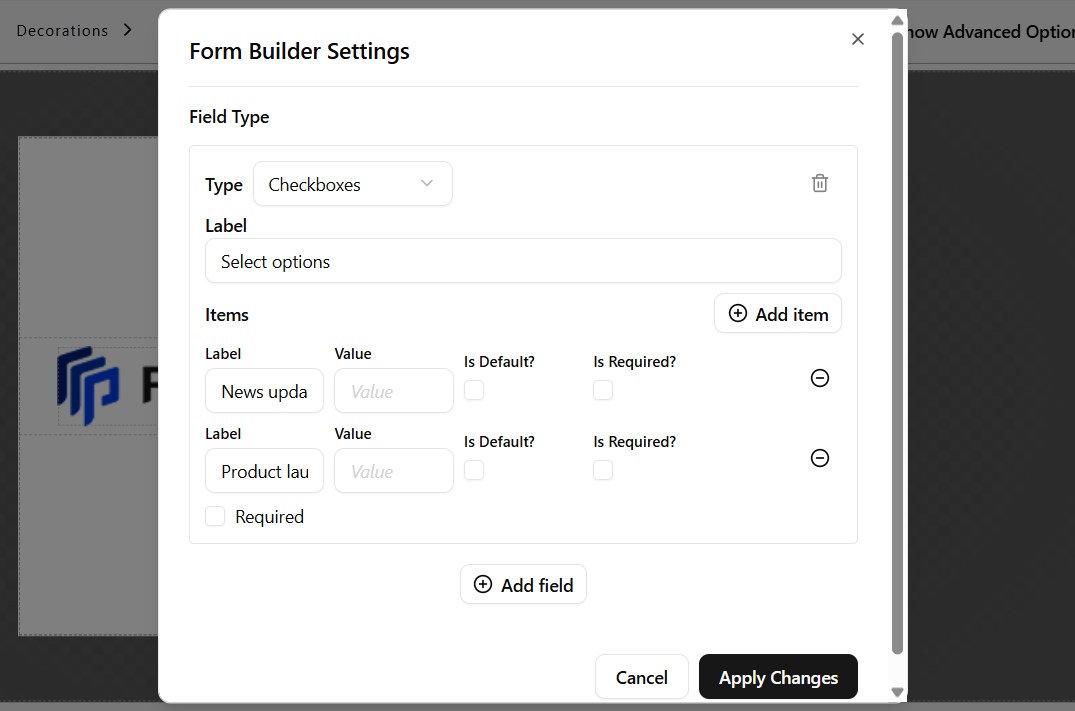Close the Form Builder Settings dialog
Image resolution: width=1075 pixels, height=711 pixels.
coord(857,39)
